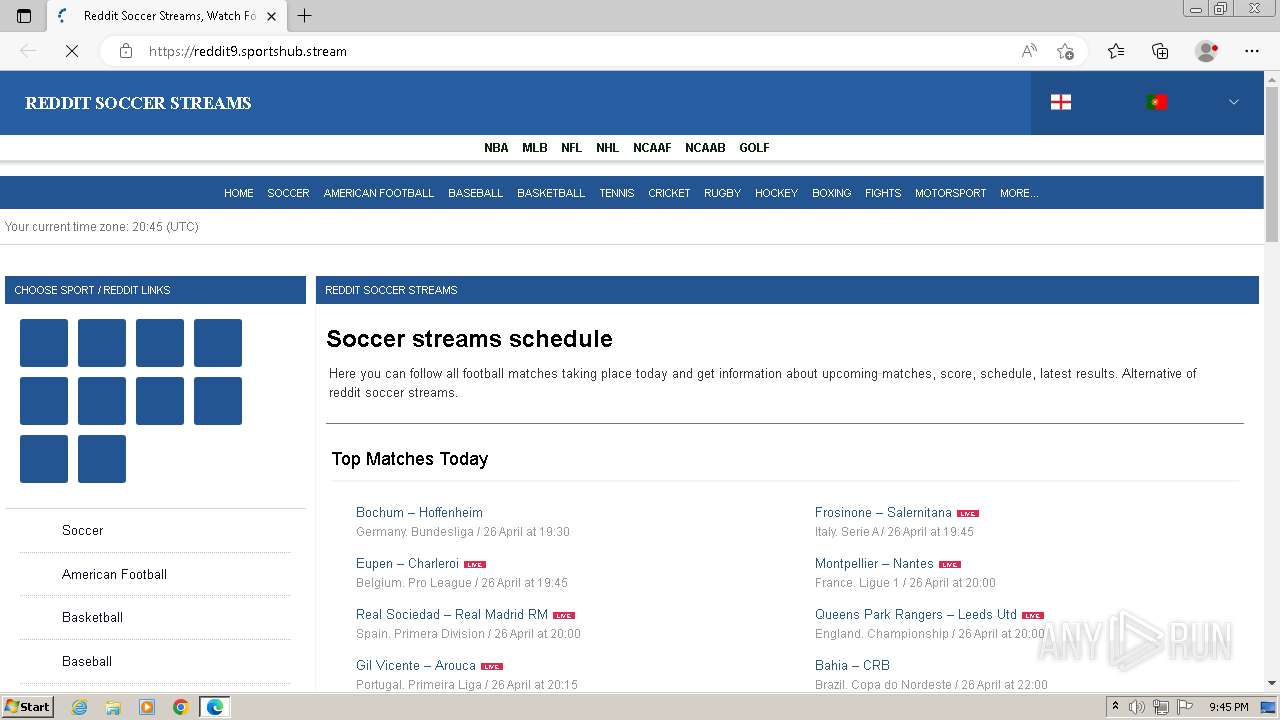Open Real Sociedad – Real Madrid match
The height and width of the screenshot is (720, 1280).
point(452,615)
